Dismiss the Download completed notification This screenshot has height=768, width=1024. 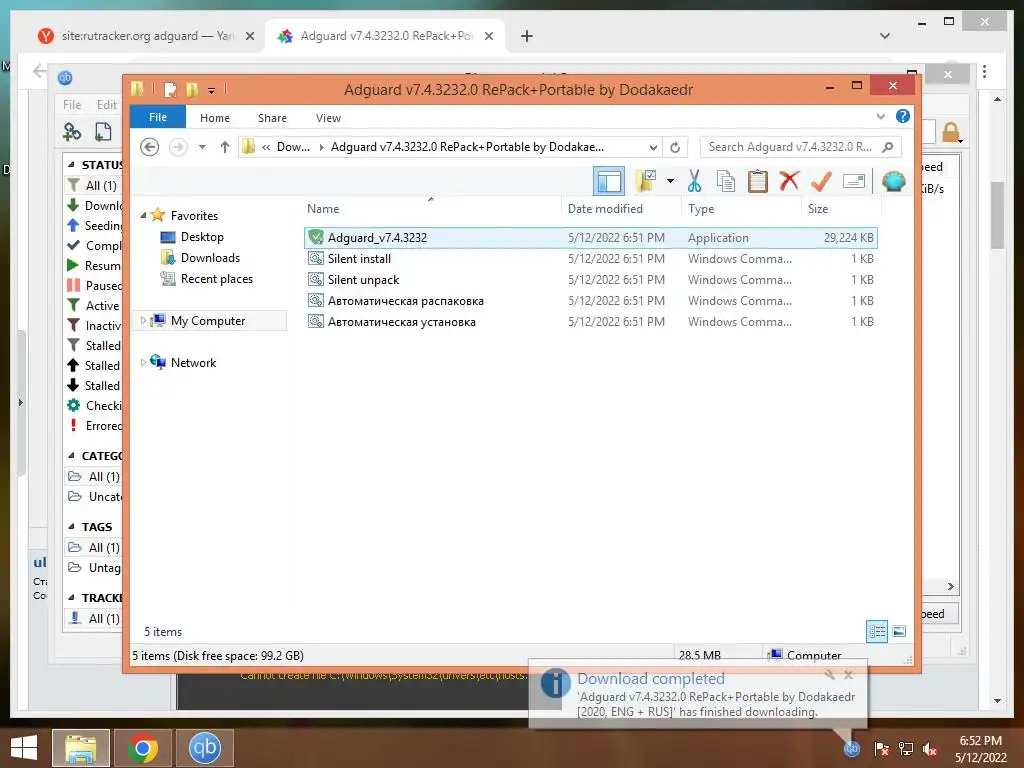point(848,675)
